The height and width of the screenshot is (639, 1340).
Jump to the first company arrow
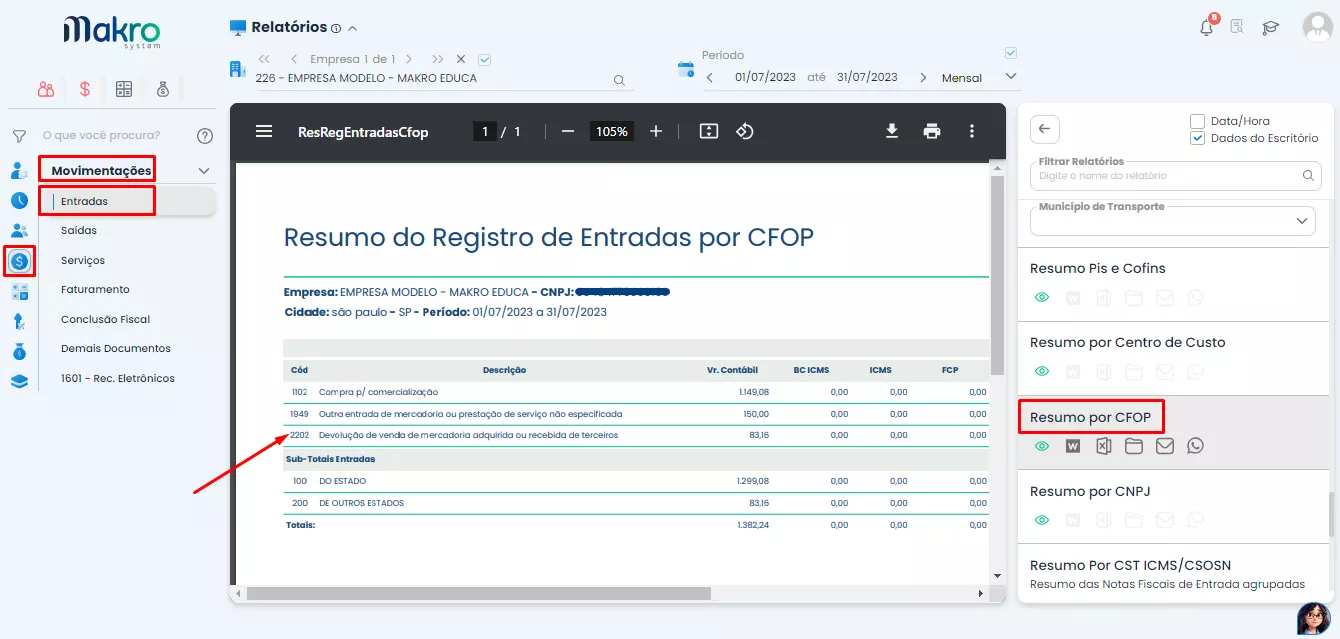point(264,59)
